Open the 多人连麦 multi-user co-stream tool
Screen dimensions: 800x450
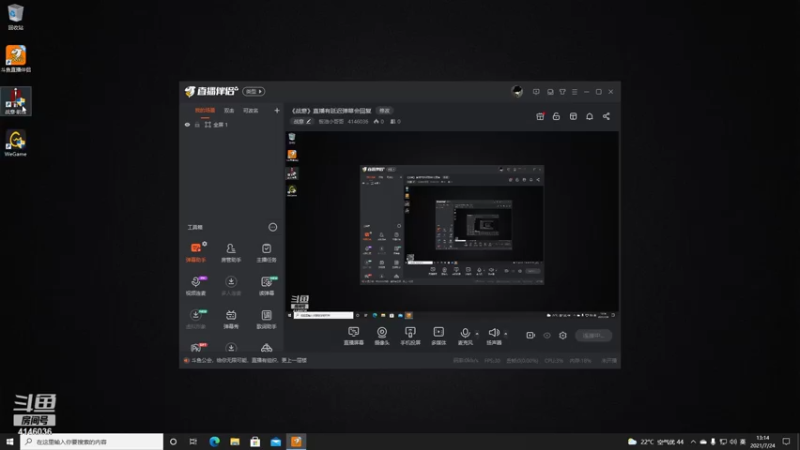(x=231, y=286)
